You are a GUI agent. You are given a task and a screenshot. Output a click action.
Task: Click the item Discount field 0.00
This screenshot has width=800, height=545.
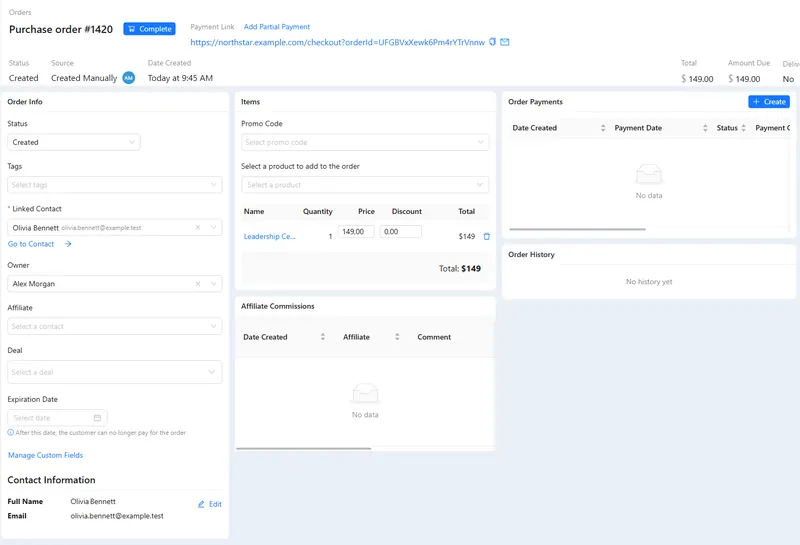point(401,232)
